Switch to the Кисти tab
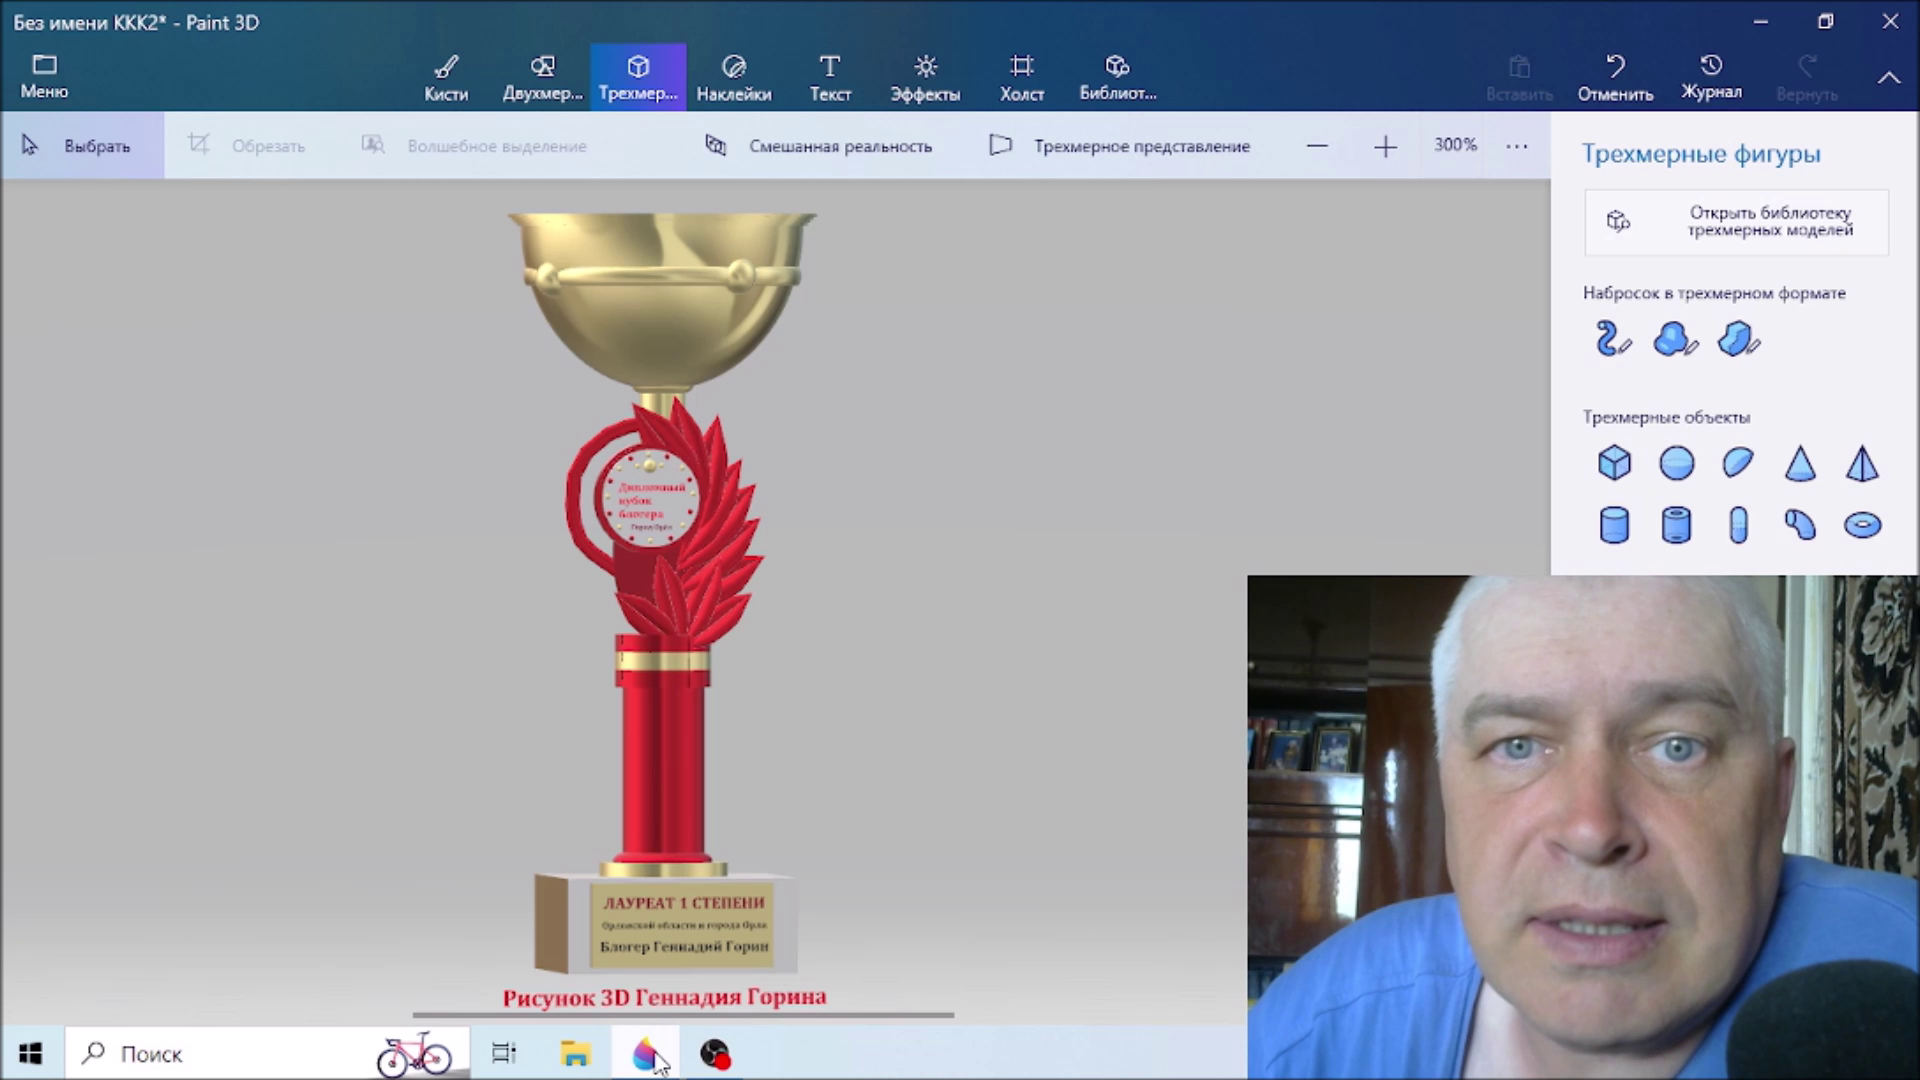1920x1080 pixels. click(446, 77)
